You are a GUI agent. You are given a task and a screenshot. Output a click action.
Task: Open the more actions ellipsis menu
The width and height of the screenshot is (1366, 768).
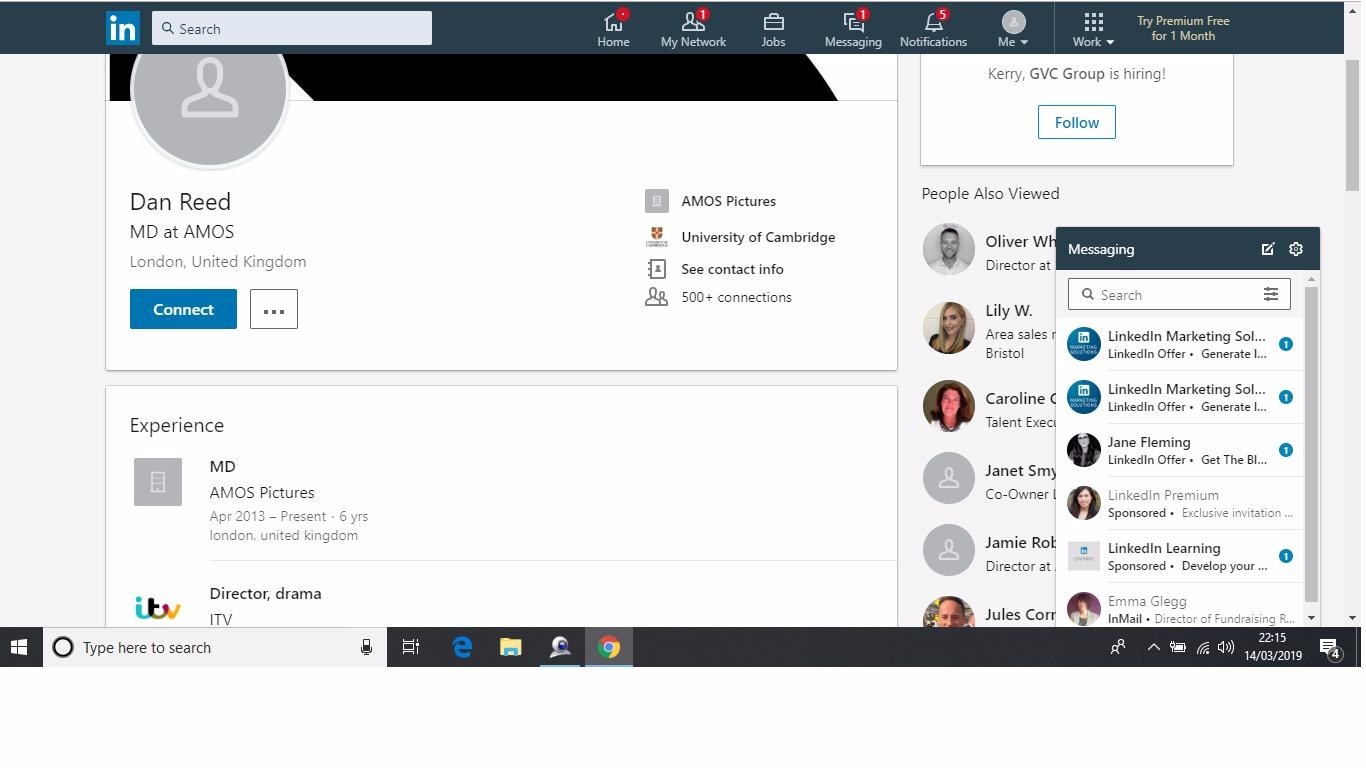(273, 310)
